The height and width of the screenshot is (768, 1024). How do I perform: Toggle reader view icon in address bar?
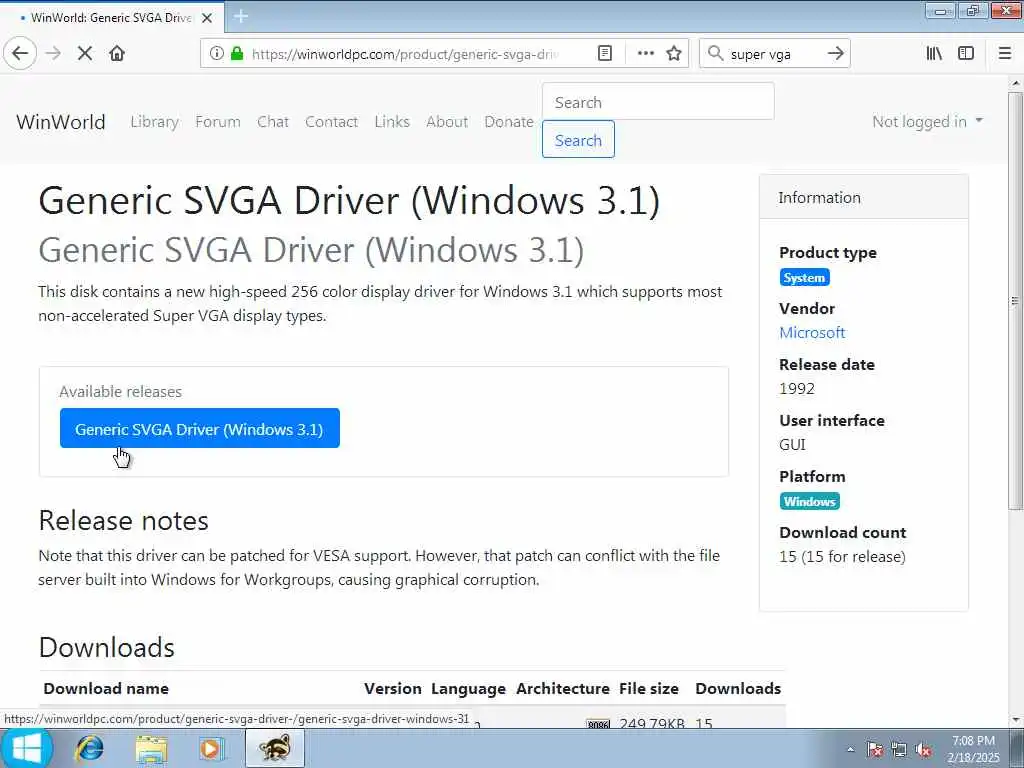605,54
